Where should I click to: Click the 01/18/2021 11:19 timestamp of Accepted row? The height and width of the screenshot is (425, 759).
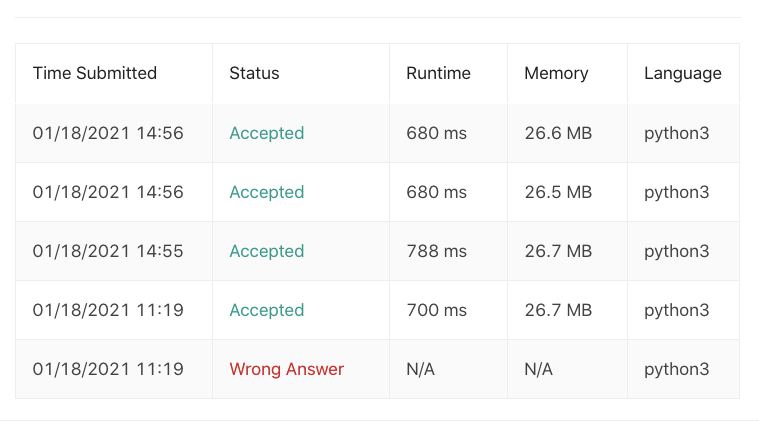(108, 310)
